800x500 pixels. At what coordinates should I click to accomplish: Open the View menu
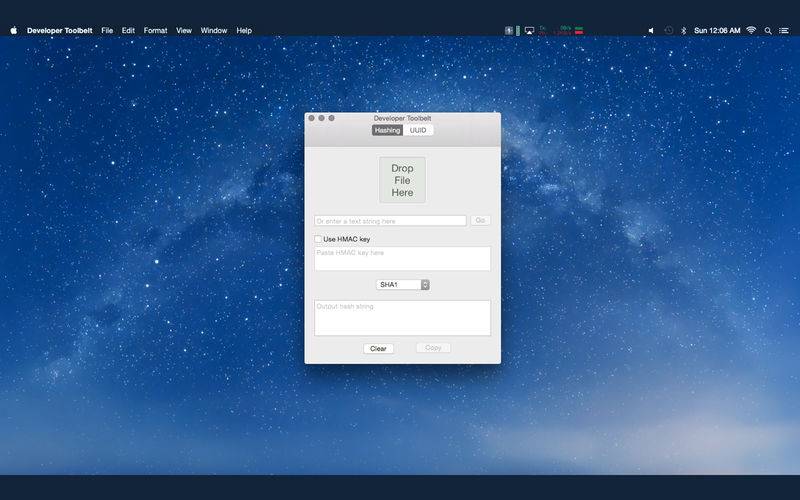(x=184, y=31)
